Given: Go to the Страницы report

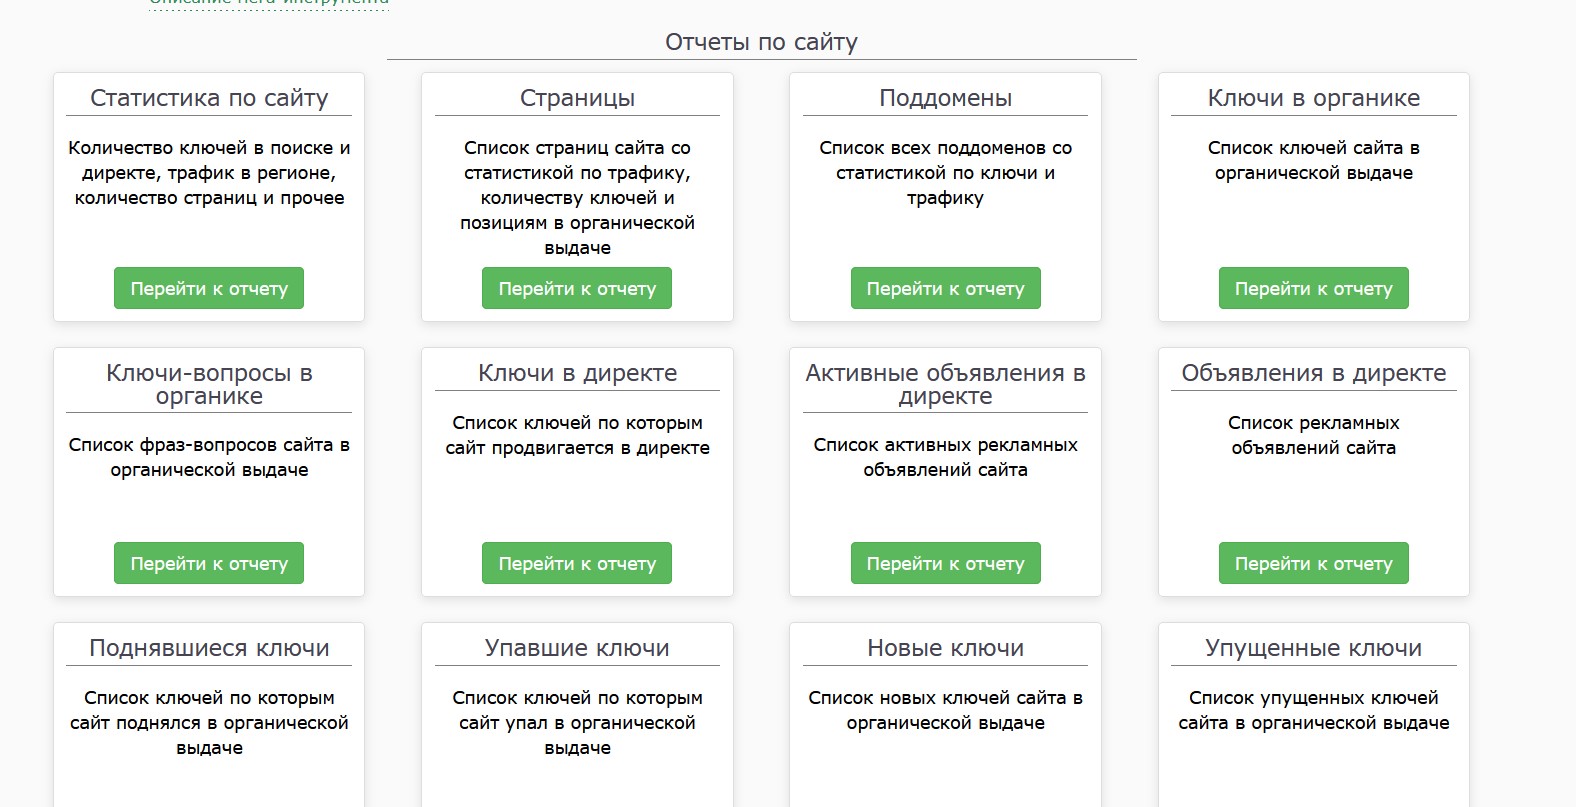Looking at the screenshot, I should pyautogui.click(x=576, y=288).
